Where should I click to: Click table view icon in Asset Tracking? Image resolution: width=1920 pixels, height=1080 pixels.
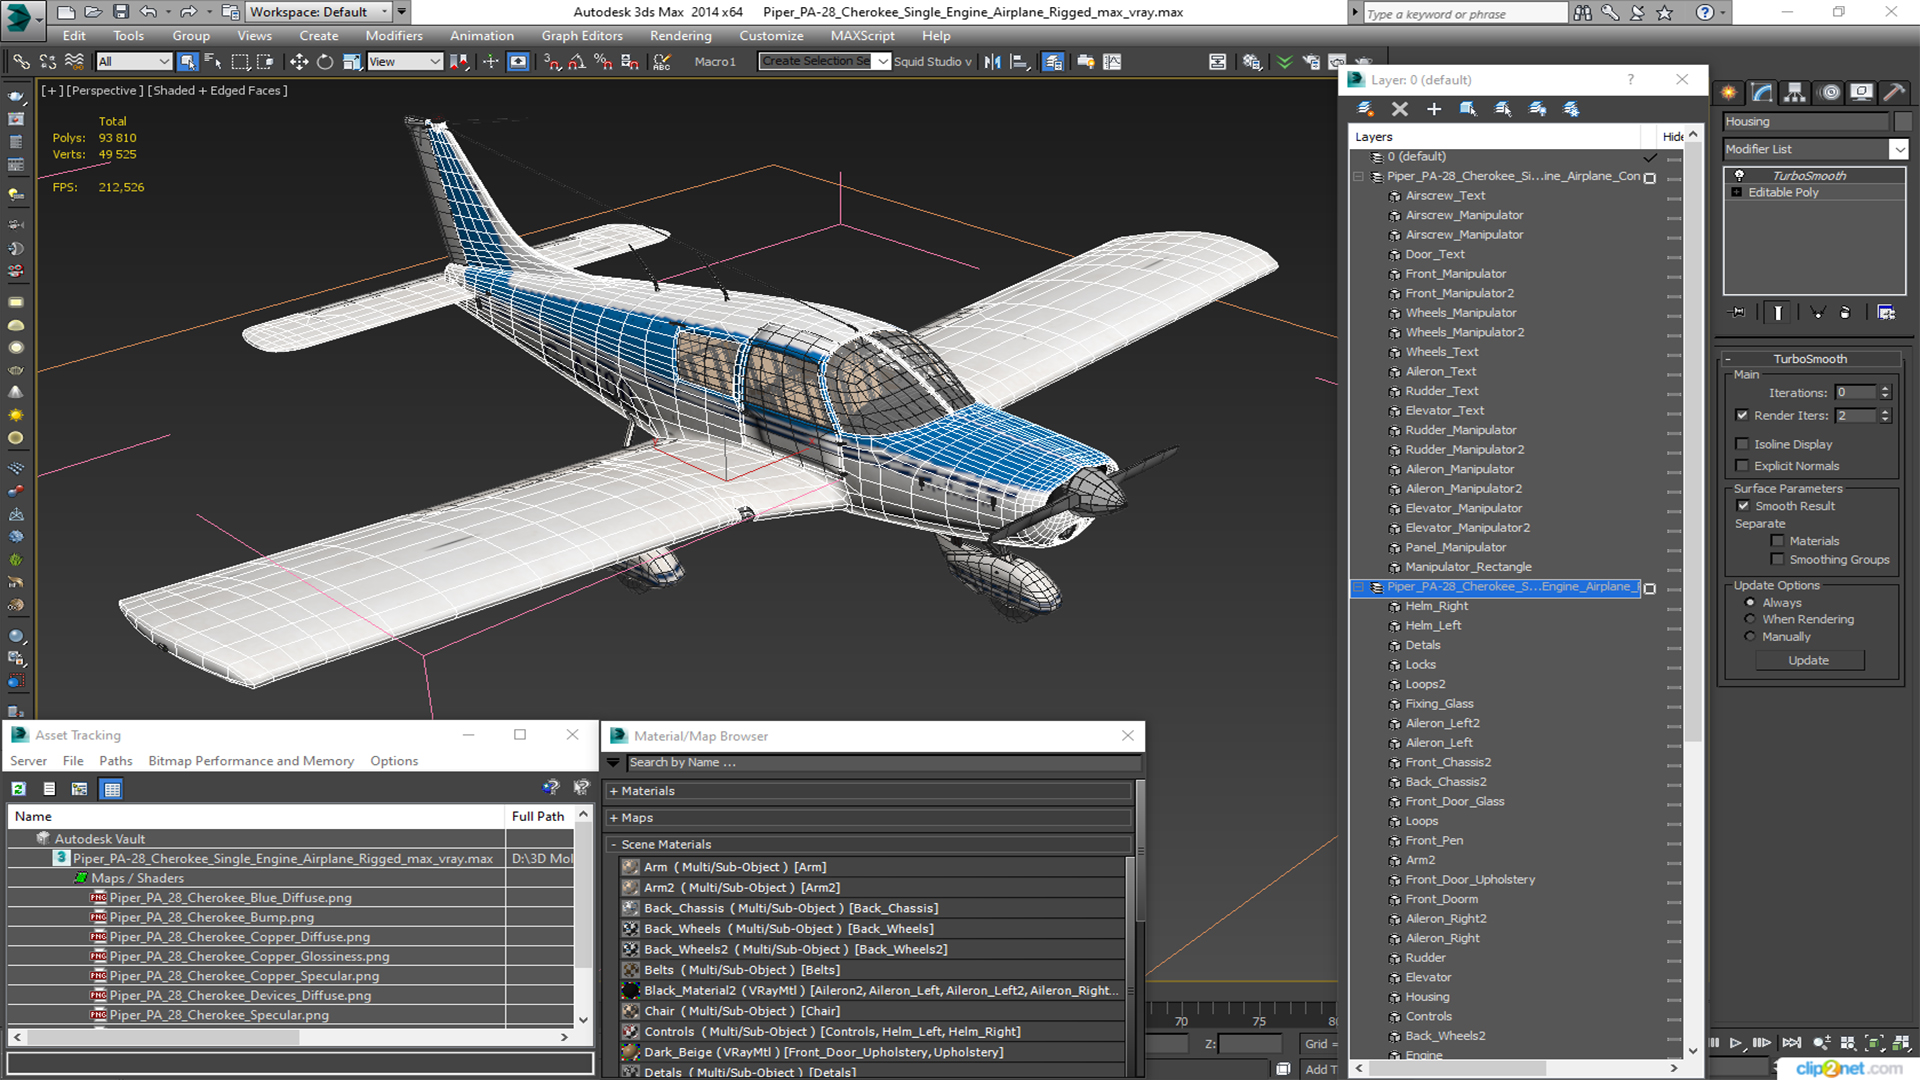pyautogui.click(x=112, y=789)
